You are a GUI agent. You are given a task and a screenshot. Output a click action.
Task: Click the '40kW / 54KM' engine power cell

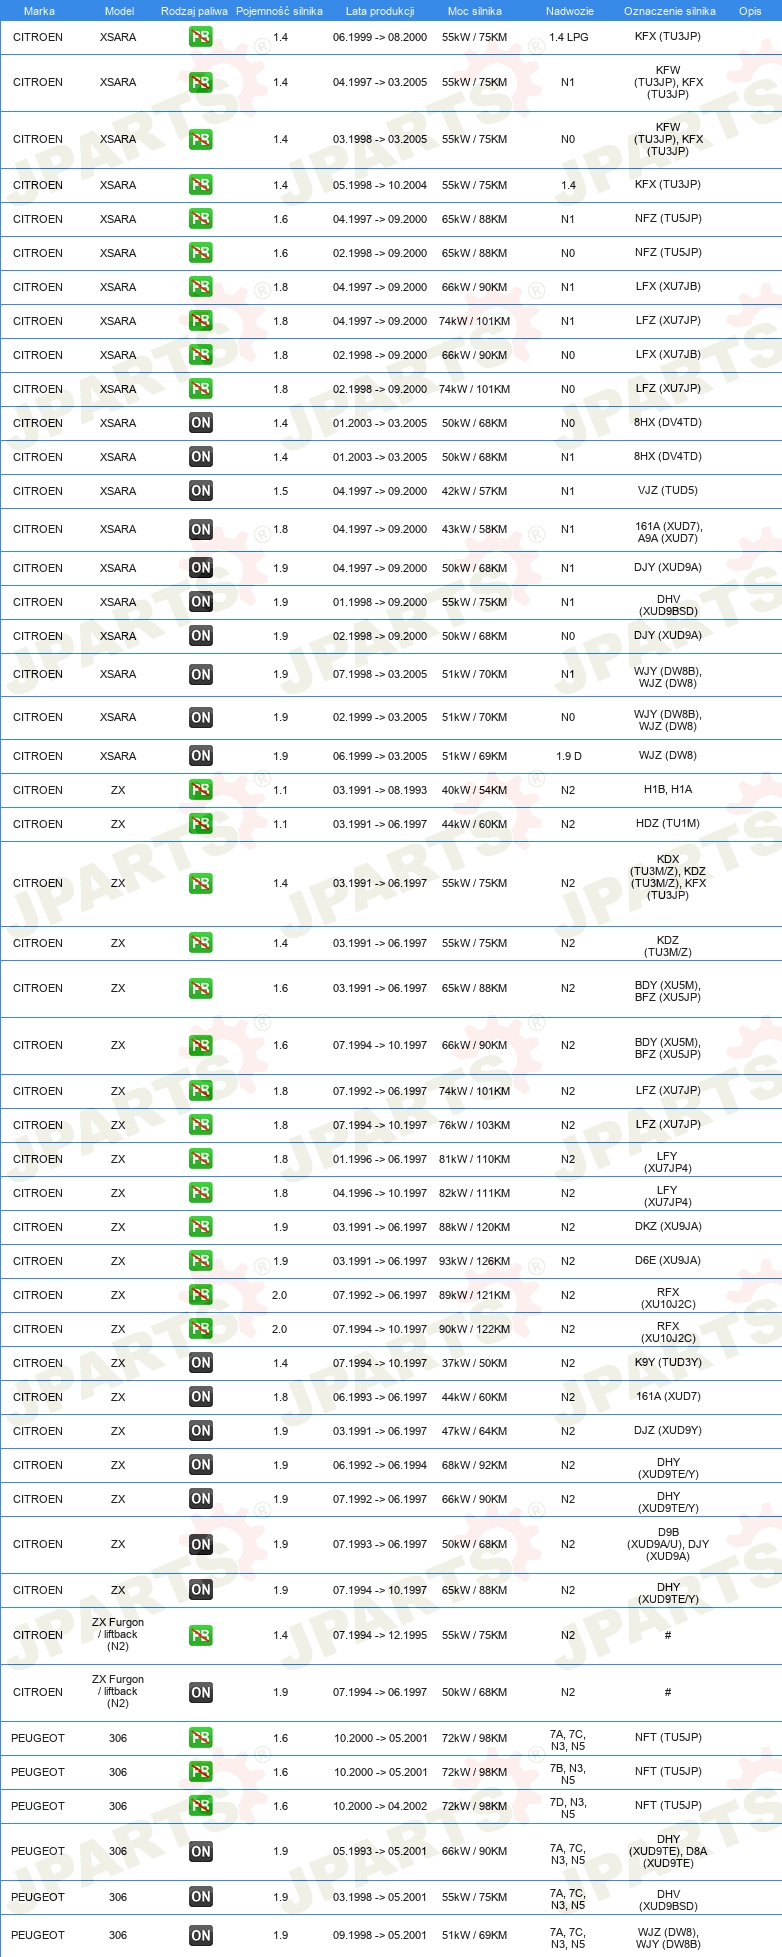tap(475, 790)
